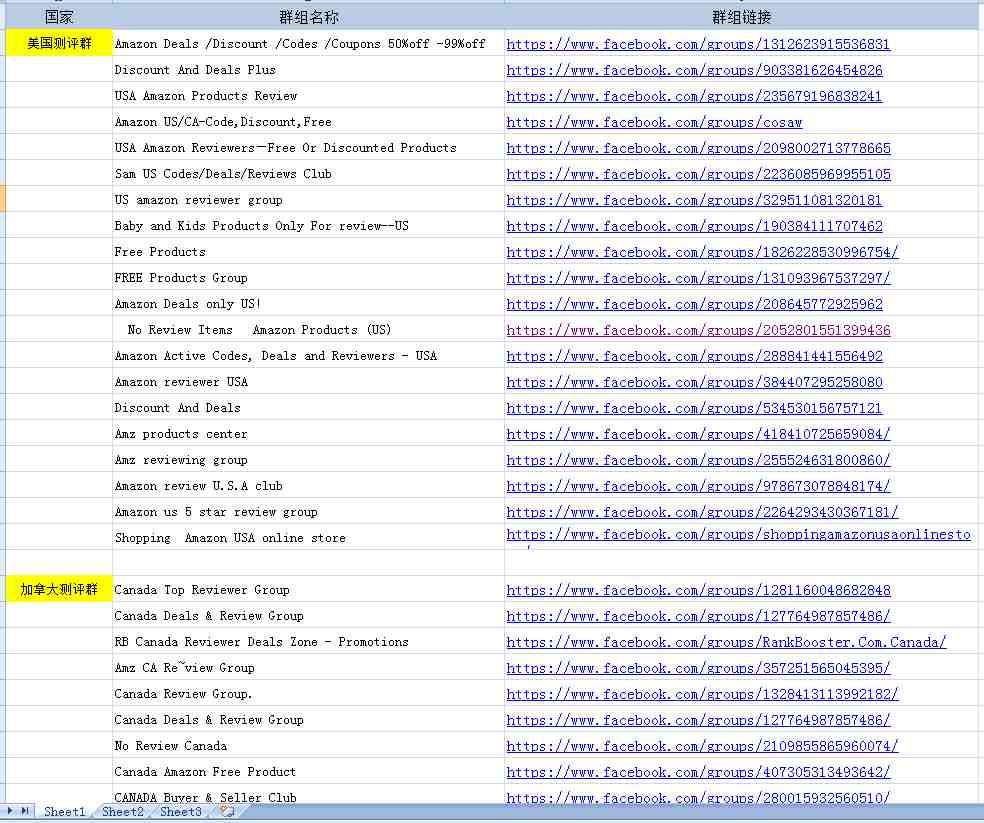Viewport: 984px width, 823px height.
Task: Open the RankBooster.Com.Canada Facebook link
Action: coord(726,643)
